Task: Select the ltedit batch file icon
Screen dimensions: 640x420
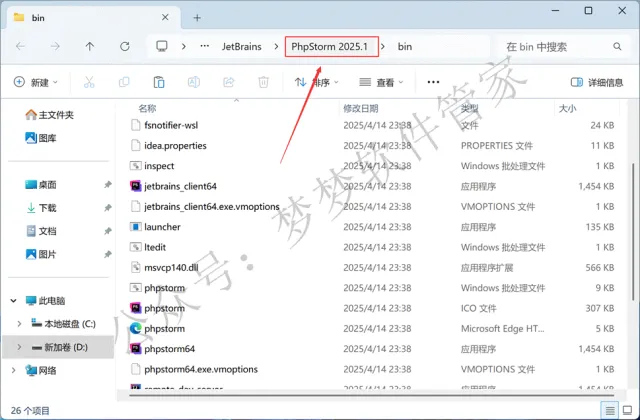Action: tap(136, 247)
